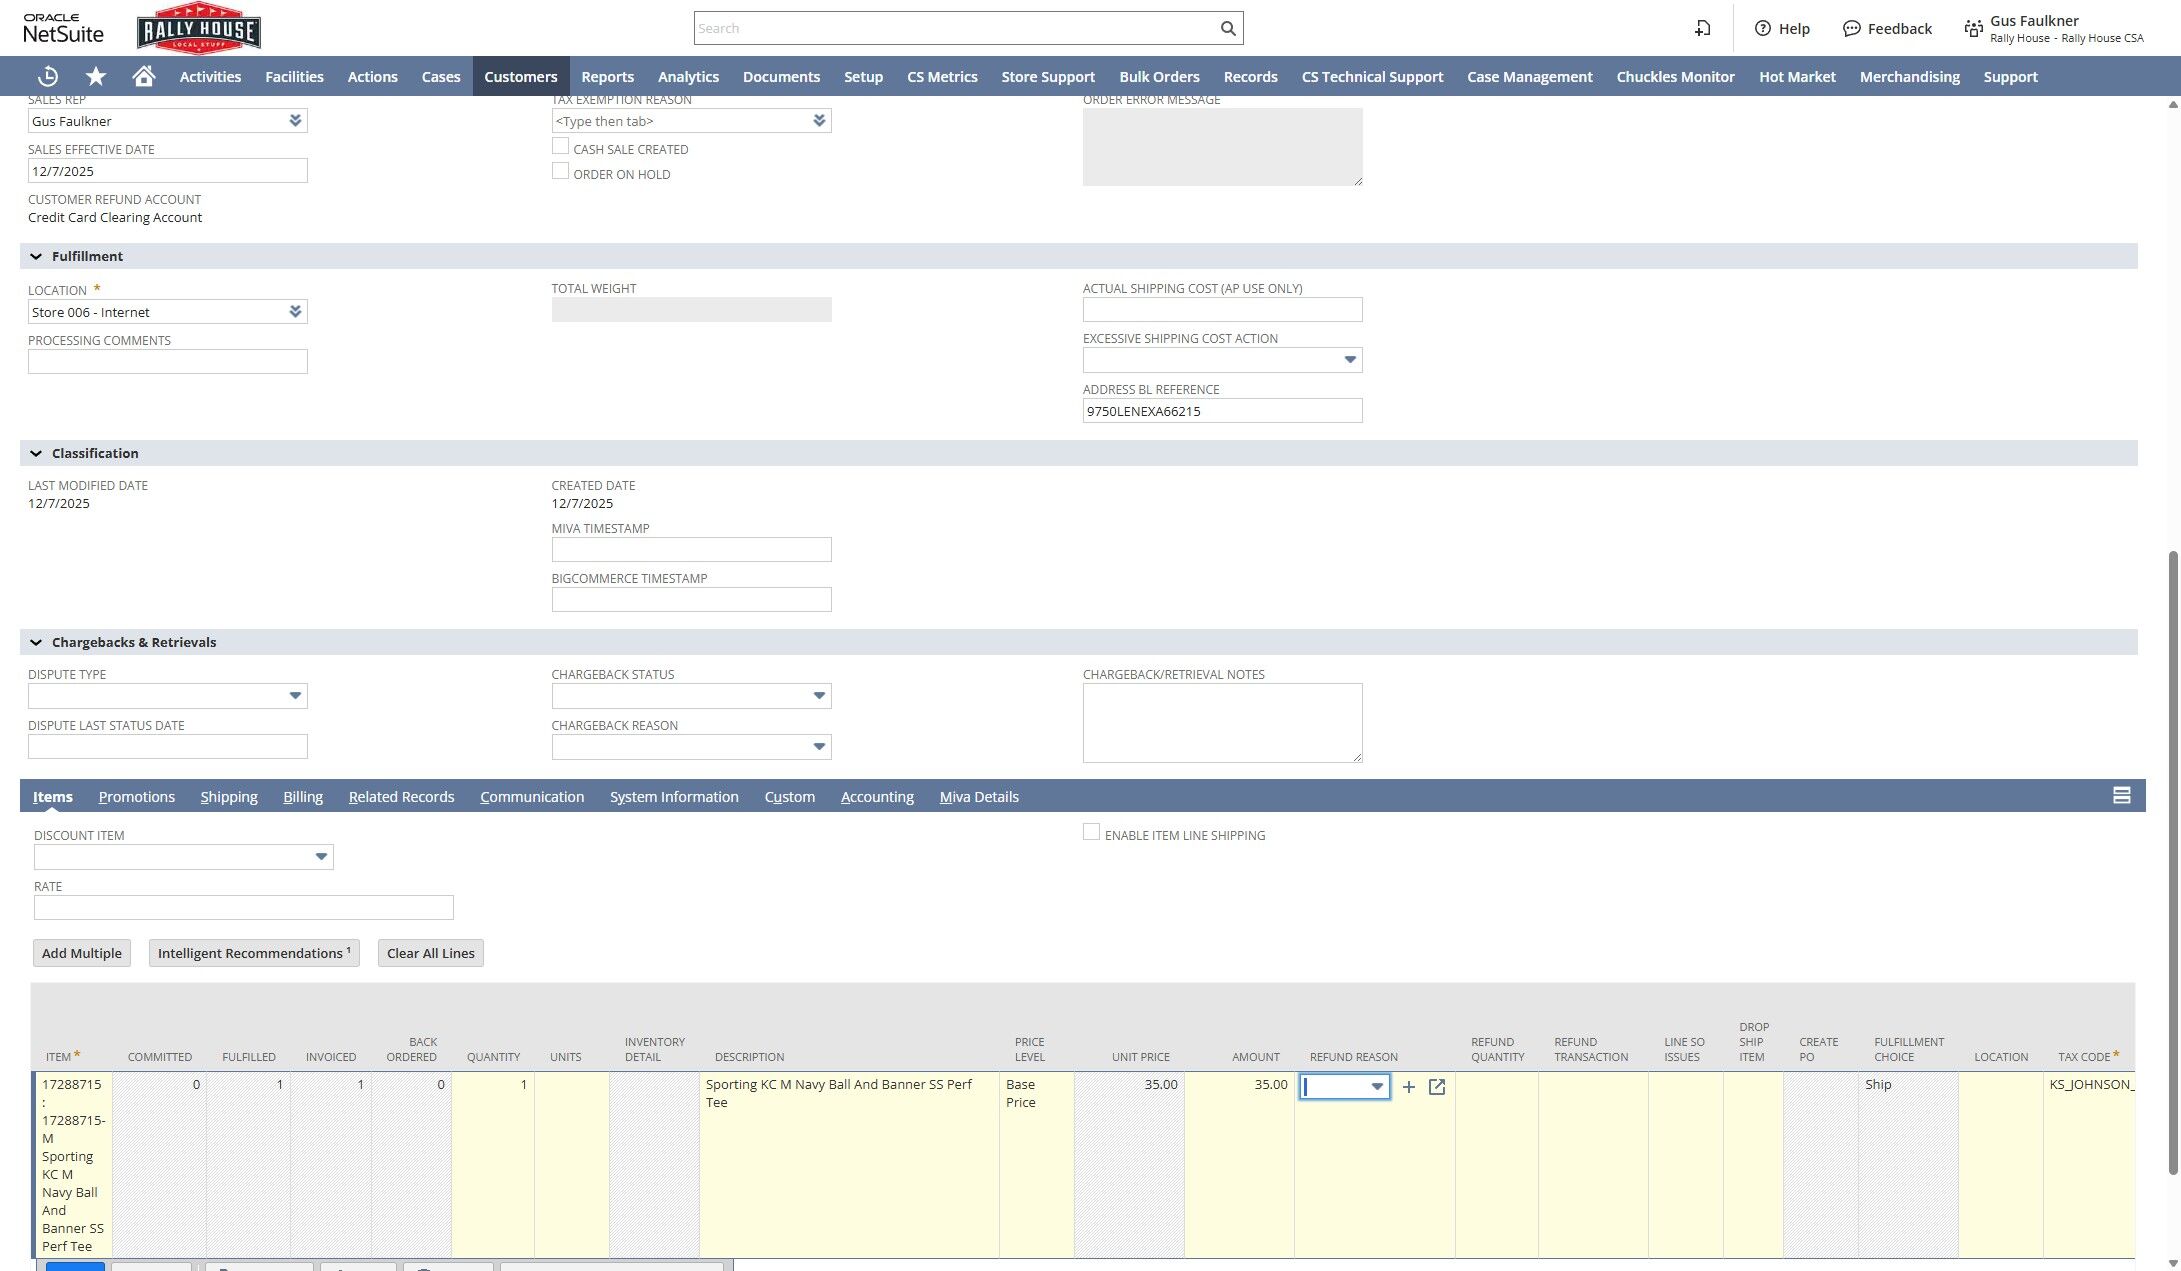
Task: Open the Location dropdown for Store 006
Action: [295, 312]
